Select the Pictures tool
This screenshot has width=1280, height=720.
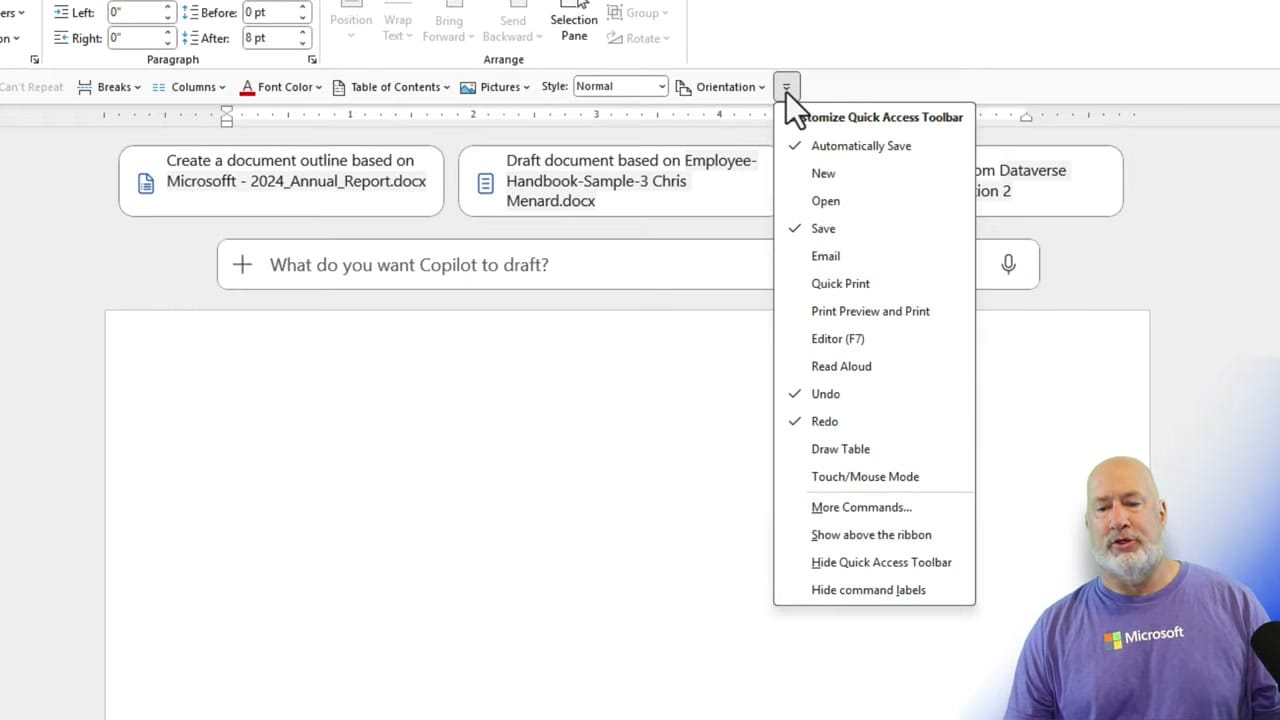pos(497,87)
